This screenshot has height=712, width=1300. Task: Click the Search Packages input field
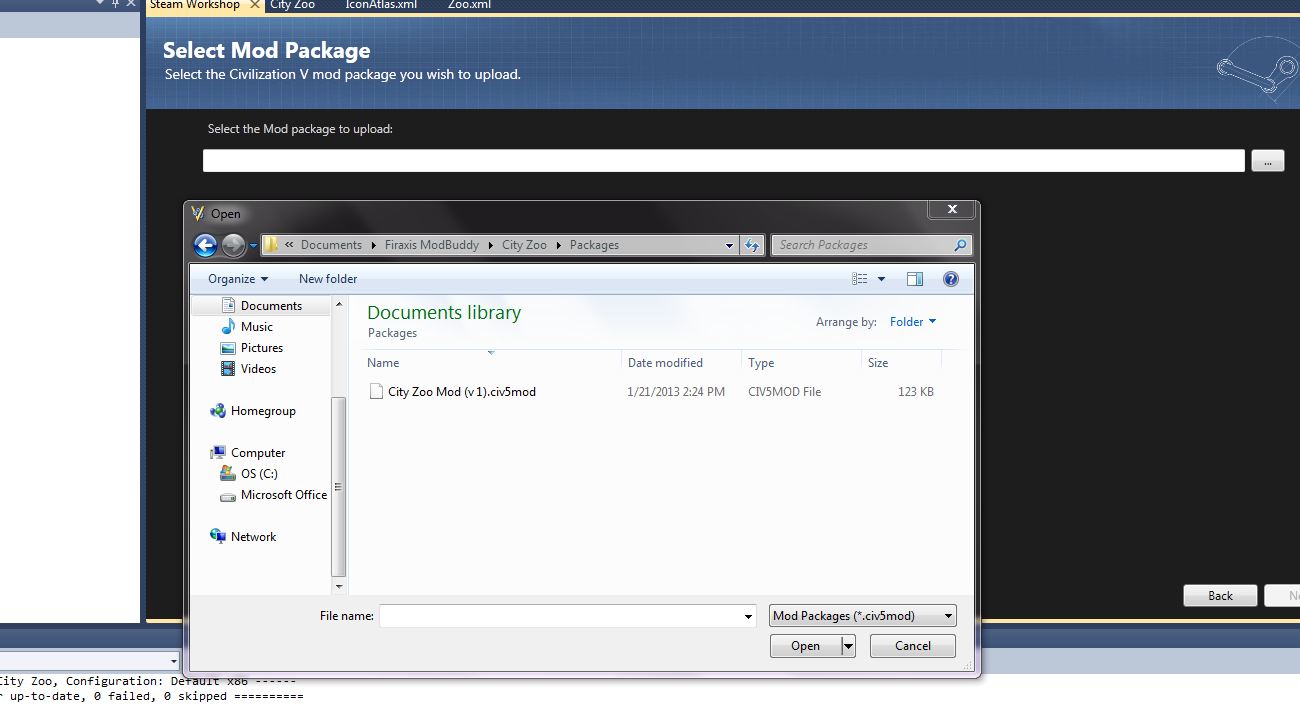pyautogui.click(x=862, y=245)
